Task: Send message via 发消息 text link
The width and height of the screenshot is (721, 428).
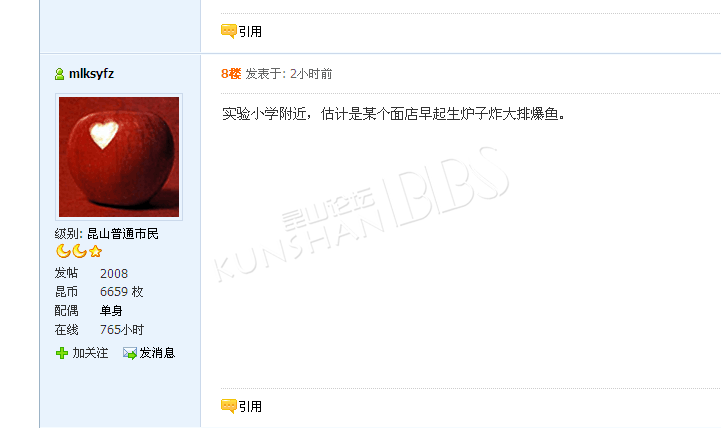Action: (157, 353)
